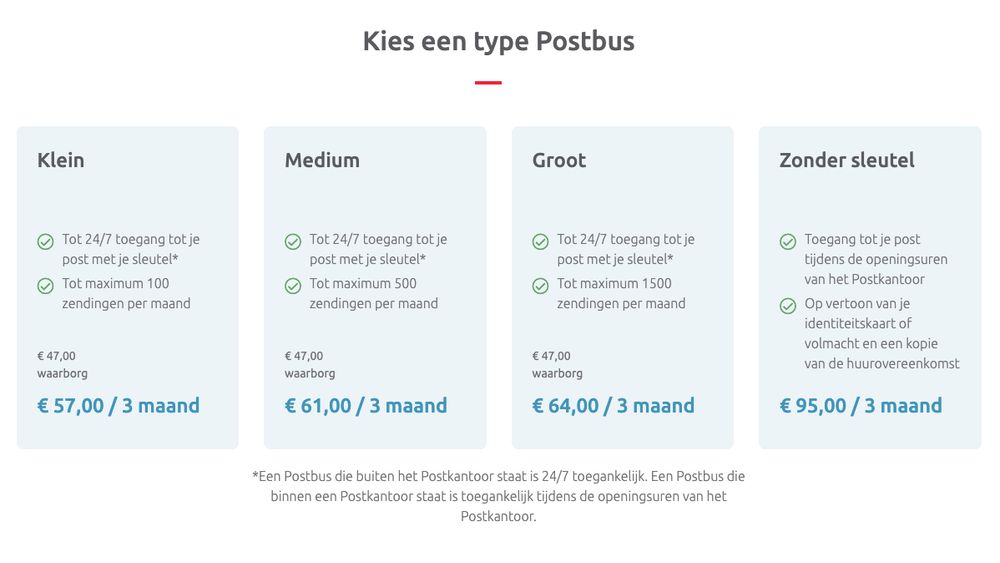Select the Klein postbus card title
Viewport: 1000px width, 563px height.
[61, 160]
